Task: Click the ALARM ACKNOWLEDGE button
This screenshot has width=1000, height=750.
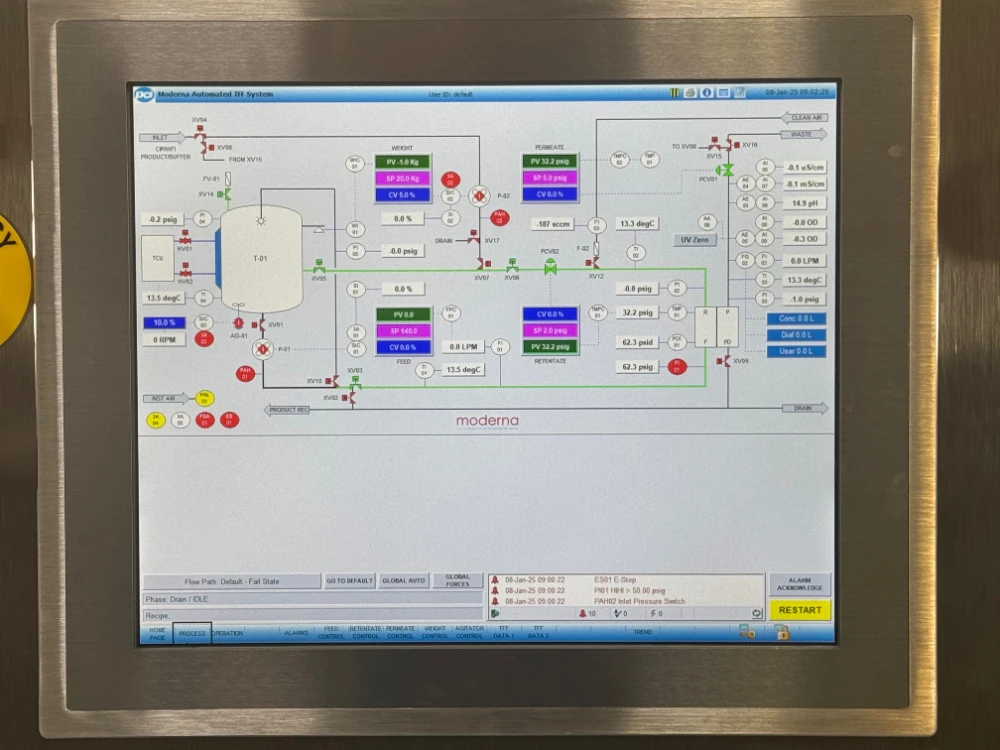Action: tap(799, 584)
